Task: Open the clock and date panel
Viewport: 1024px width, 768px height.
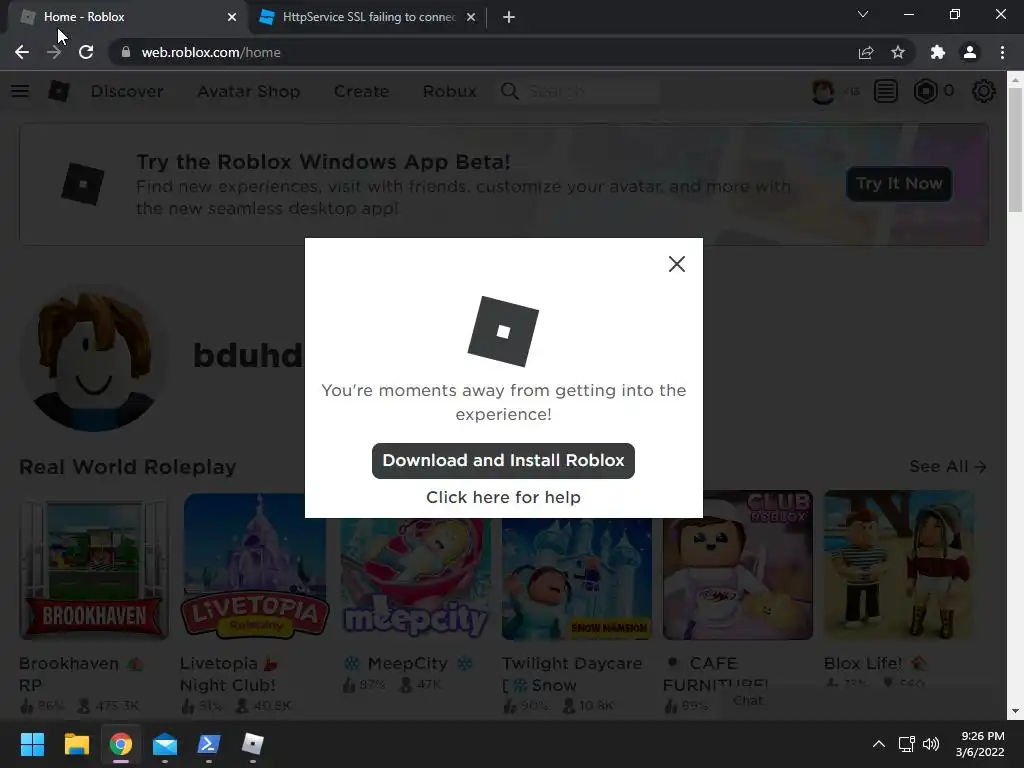Action: click(980, 744)
